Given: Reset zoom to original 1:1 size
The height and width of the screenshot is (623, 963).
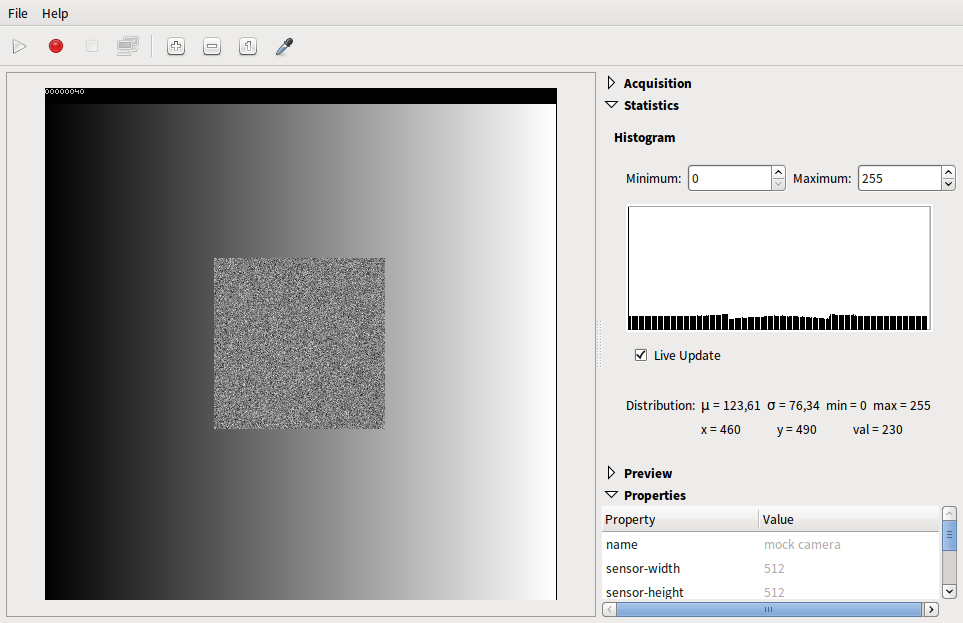Looking at the screenshot, I should (x=248, y=46).
